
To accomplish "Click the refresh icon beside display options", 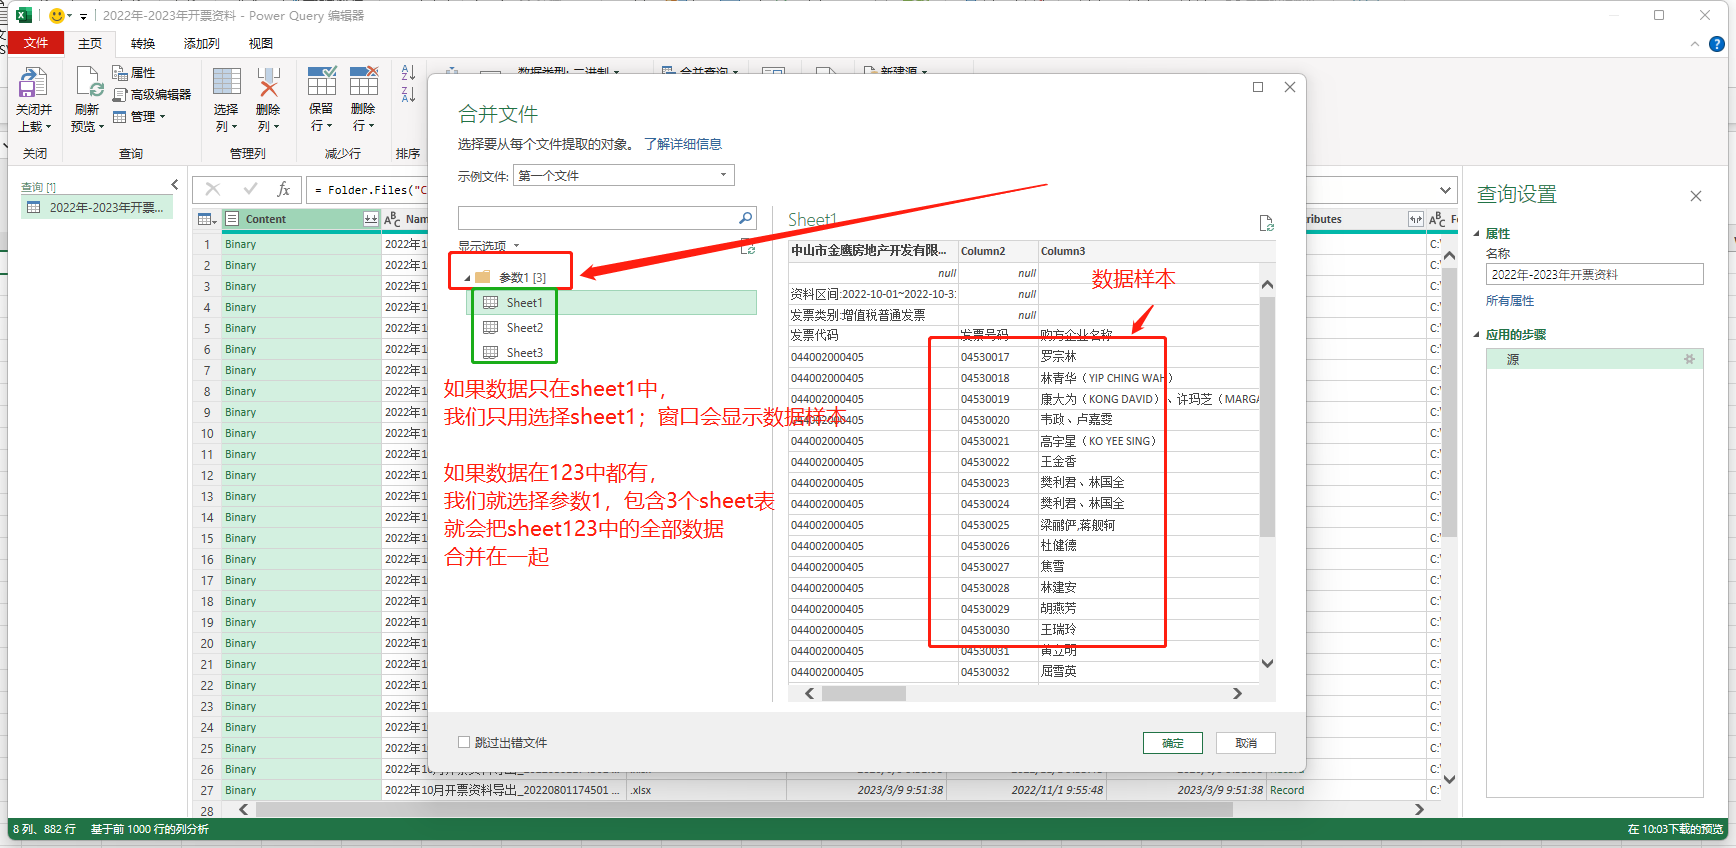I will click(747, 247).
